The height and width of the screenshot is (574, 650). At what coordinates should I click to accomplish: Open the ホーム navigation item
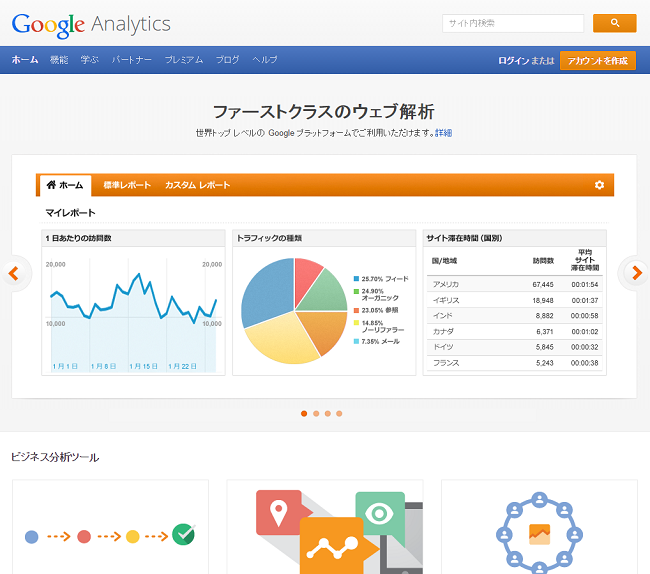point(25,60)
